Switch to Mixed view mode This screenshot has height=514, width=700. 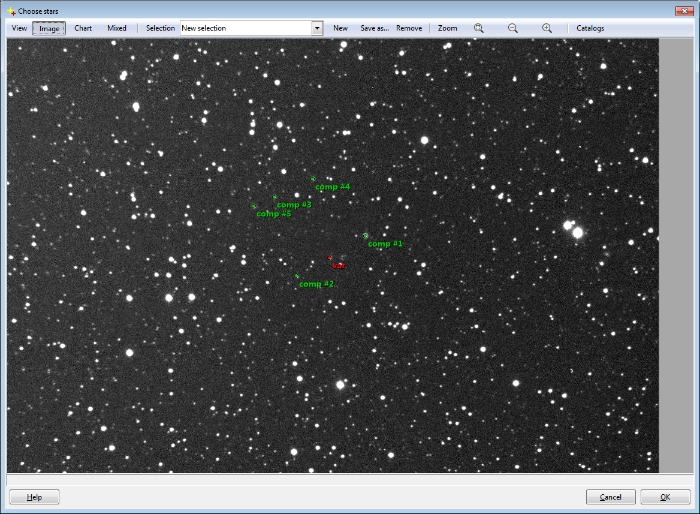(x=117, y=28)
